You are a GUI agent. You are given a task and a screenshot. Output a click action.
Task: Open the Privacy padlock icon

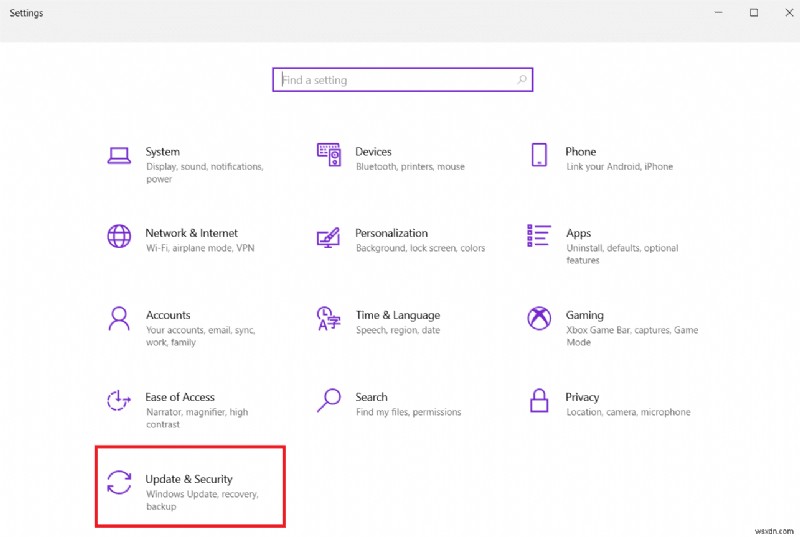(539, 401)
